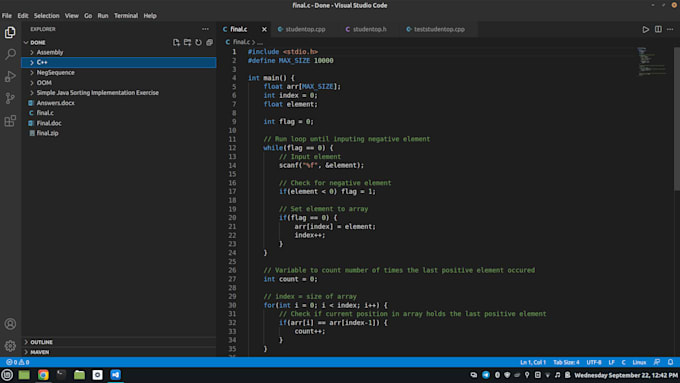The image size is (680, 383).
Task: Click the code minimap preview
Action: [652, 62]
